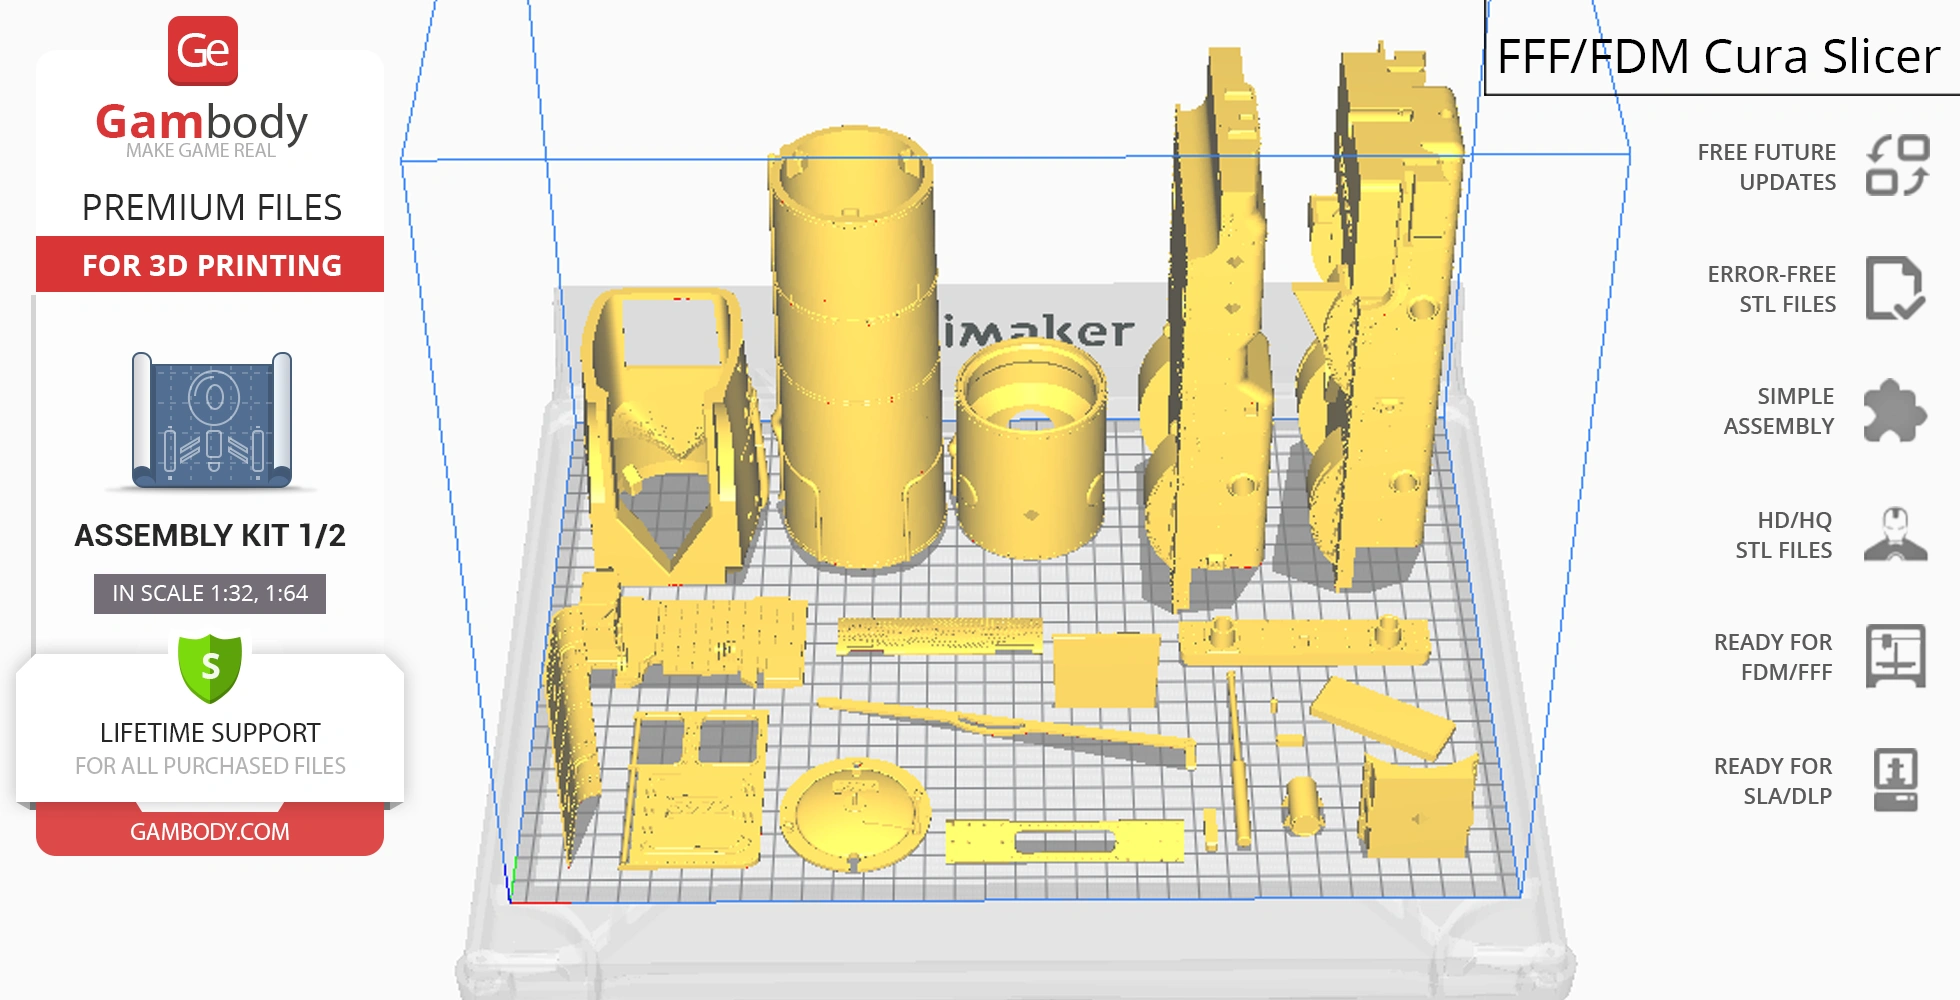Click the simple assembly puzzle piece icon
The image size is (1960, 1000).
(1894, 411)
